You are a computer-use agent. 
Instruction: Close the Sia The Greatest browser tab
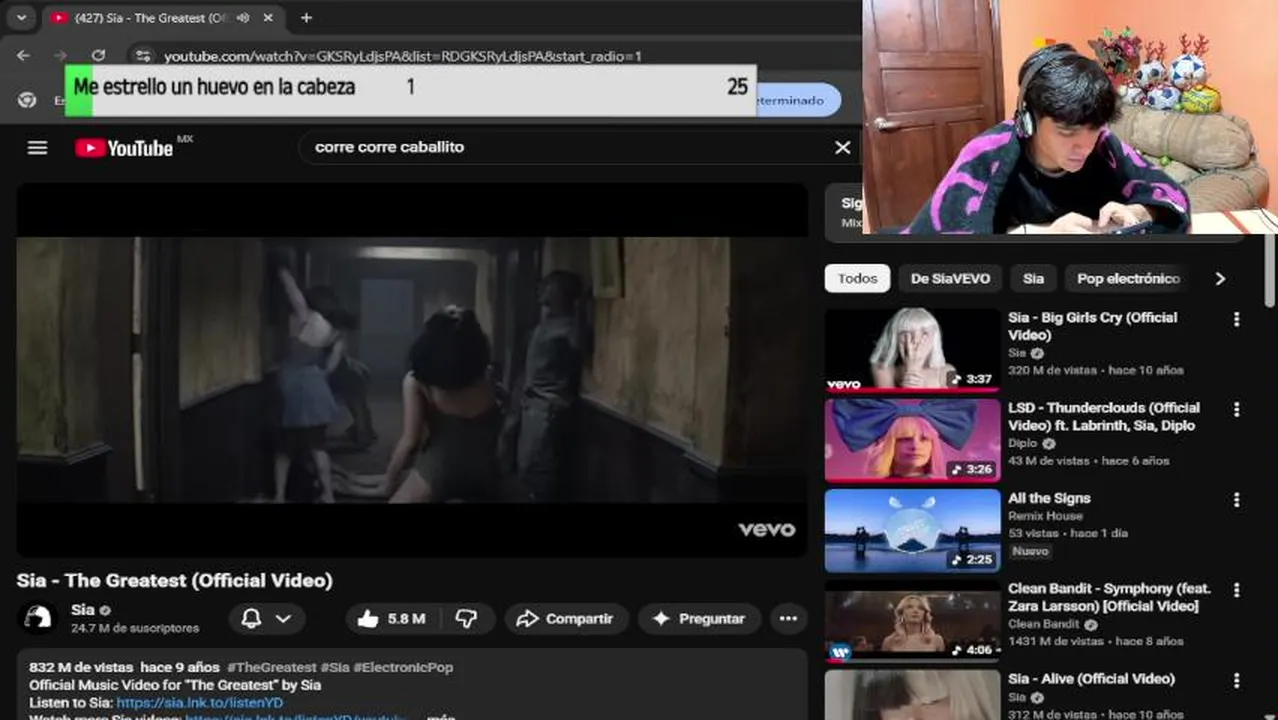pyautogui.click(x=268, y=18)
